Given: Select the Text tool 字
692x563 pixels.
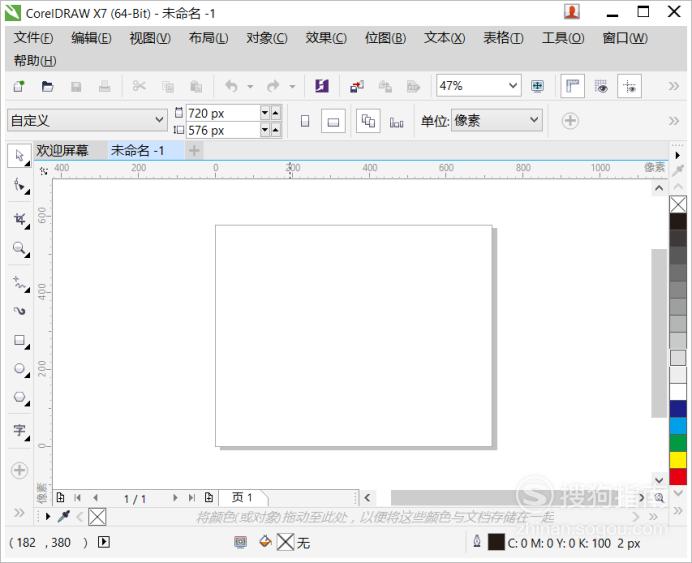Looking at the screenshot, I should pos(20,430).
